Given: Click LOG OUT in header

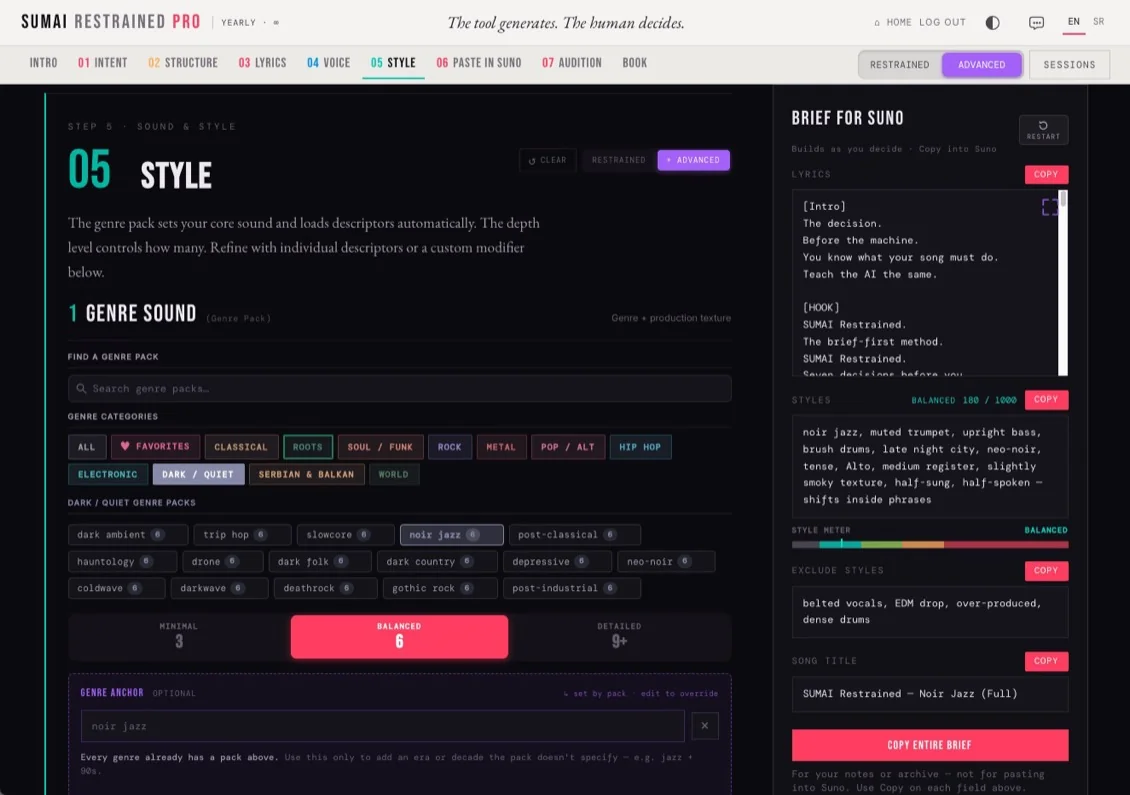Looking at the screenshot, I should [942, 22].
